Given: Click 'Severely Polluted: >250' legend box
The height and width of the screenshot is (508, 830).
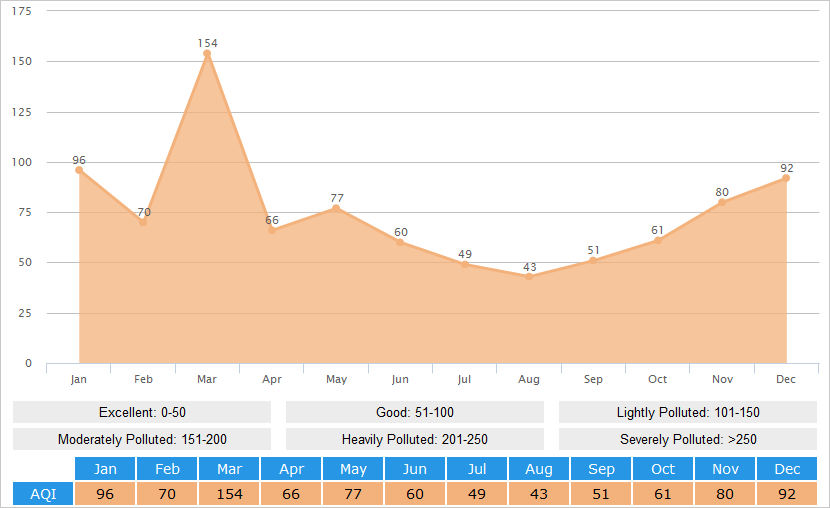Looking at the screenshot, I should click(688, 439).
